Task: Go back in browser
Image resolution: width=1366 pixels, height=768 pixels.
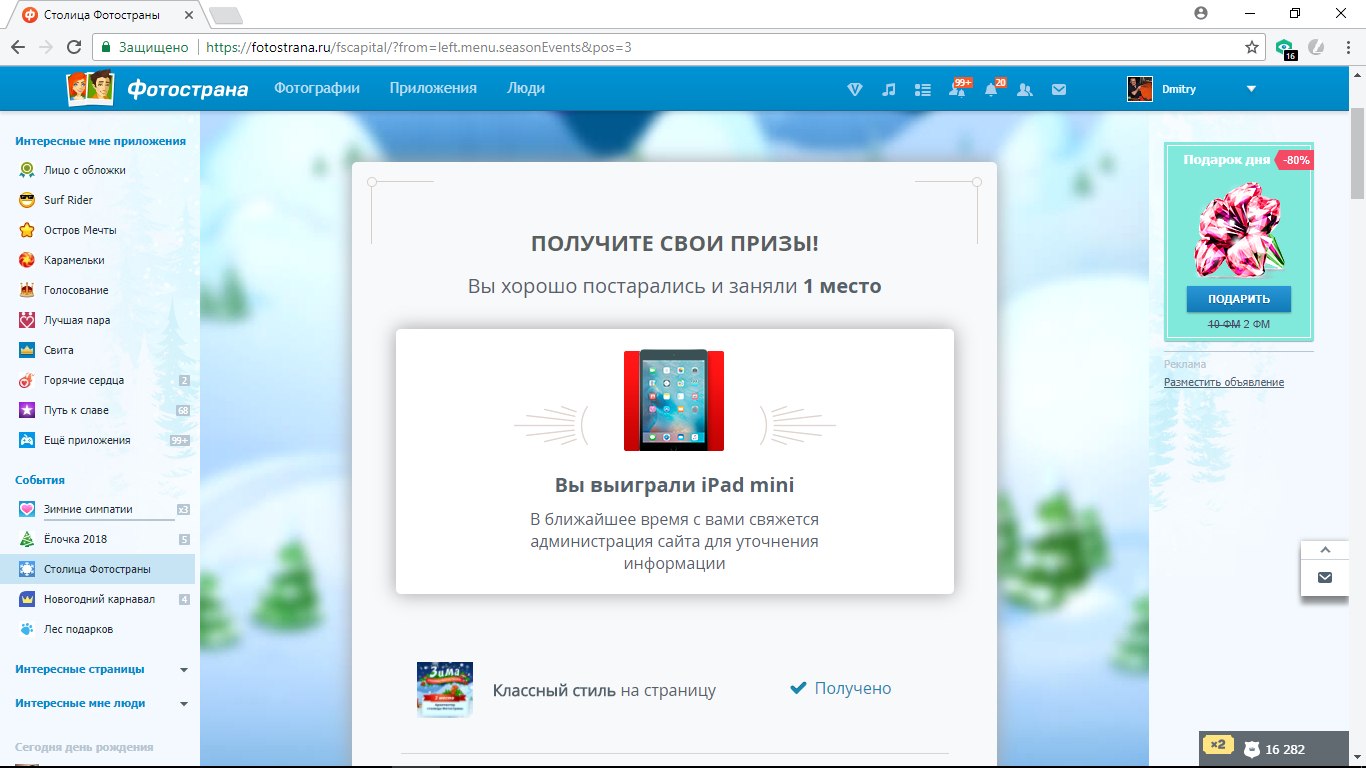Action: (x=18, y=47)
